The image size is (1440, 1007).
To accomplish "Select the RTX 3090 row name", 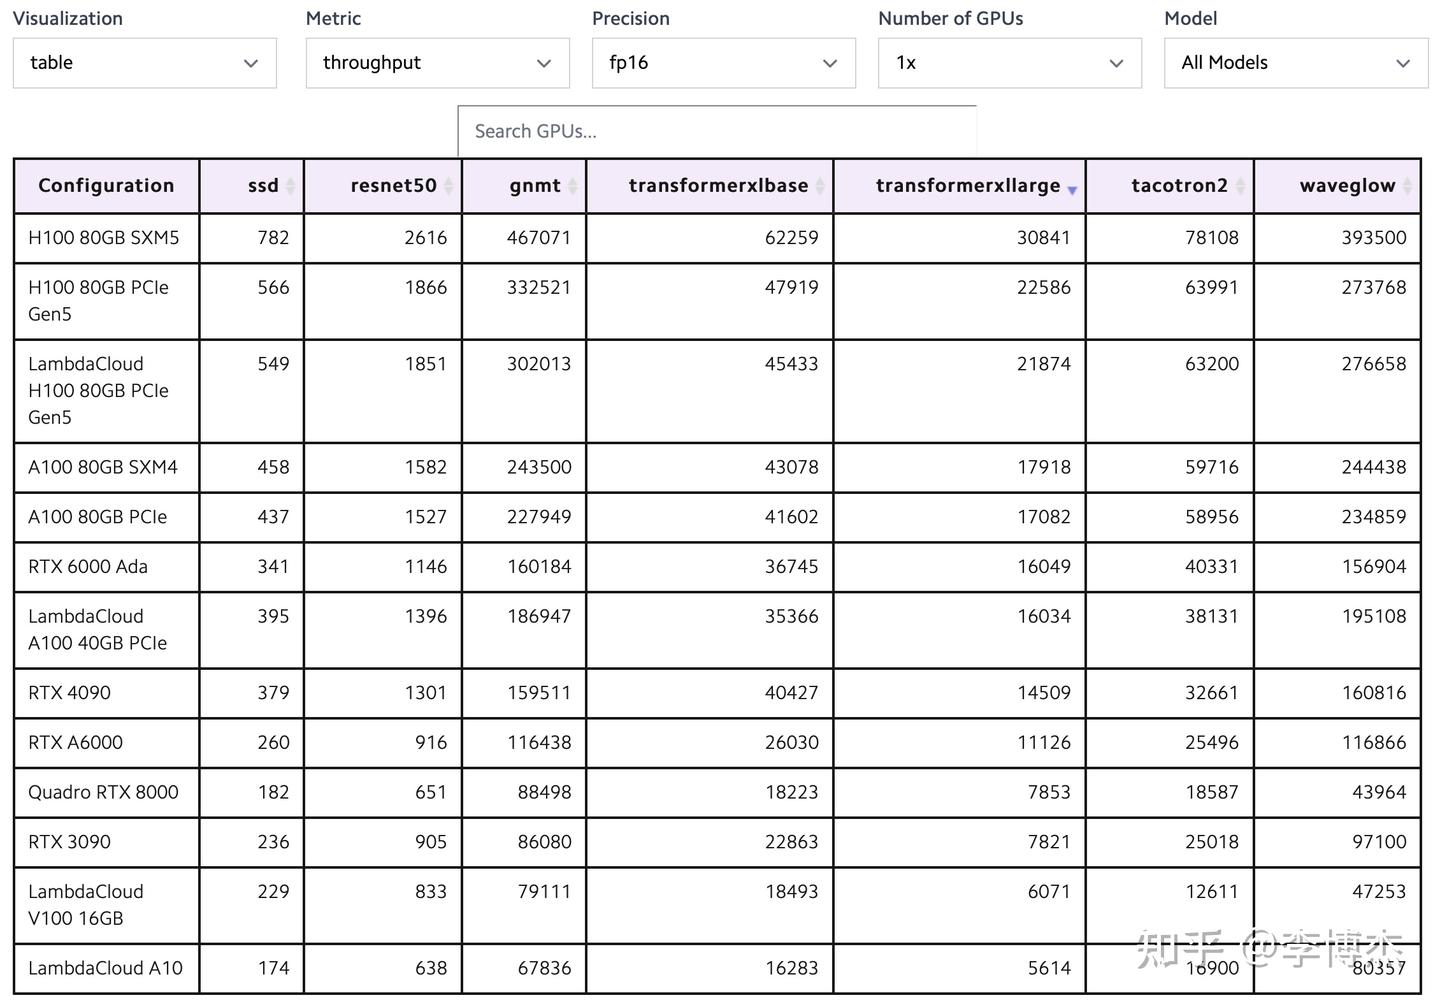I will [70, 842].
